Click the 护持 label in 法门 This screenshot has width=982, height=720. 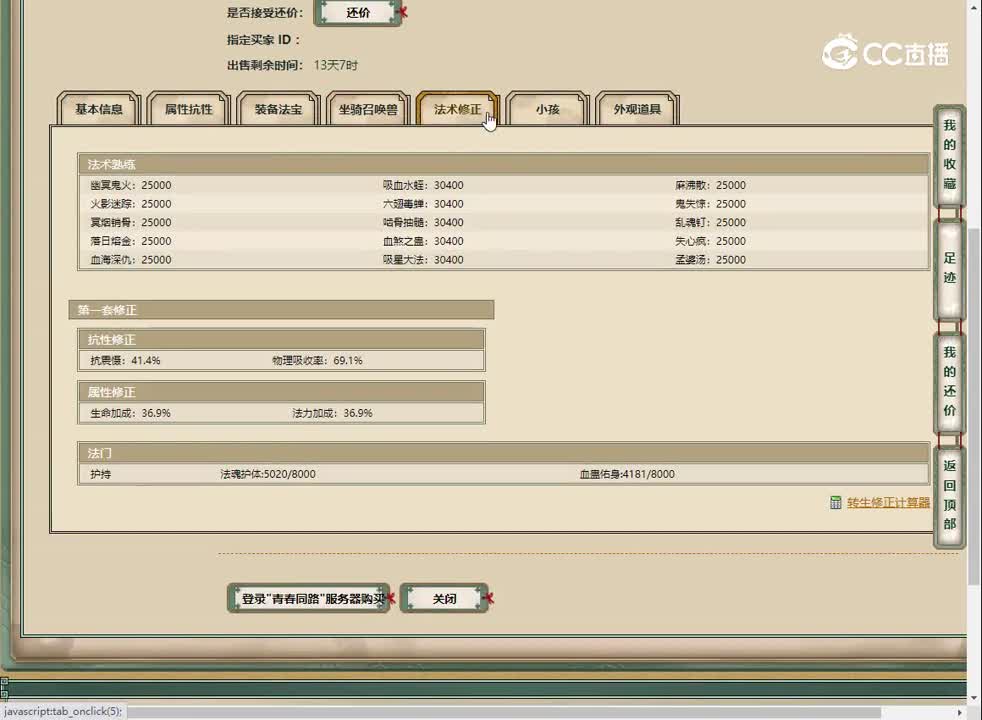pos(100,475)
